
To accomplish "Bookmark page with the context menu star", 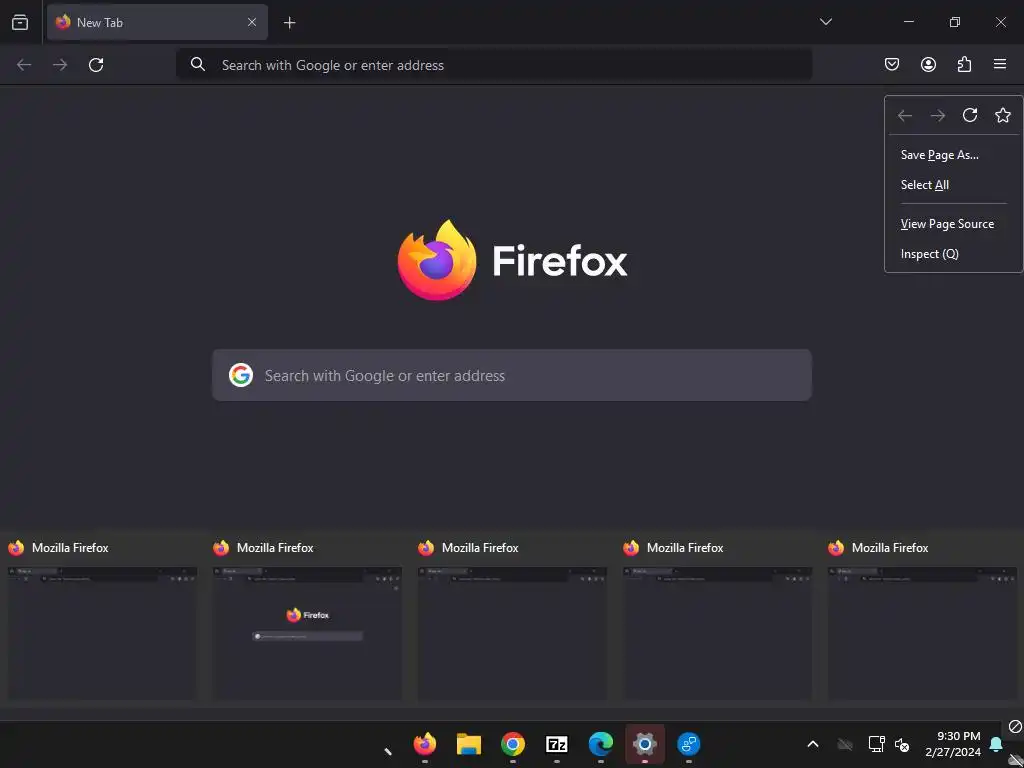I will pos(1003,116).
